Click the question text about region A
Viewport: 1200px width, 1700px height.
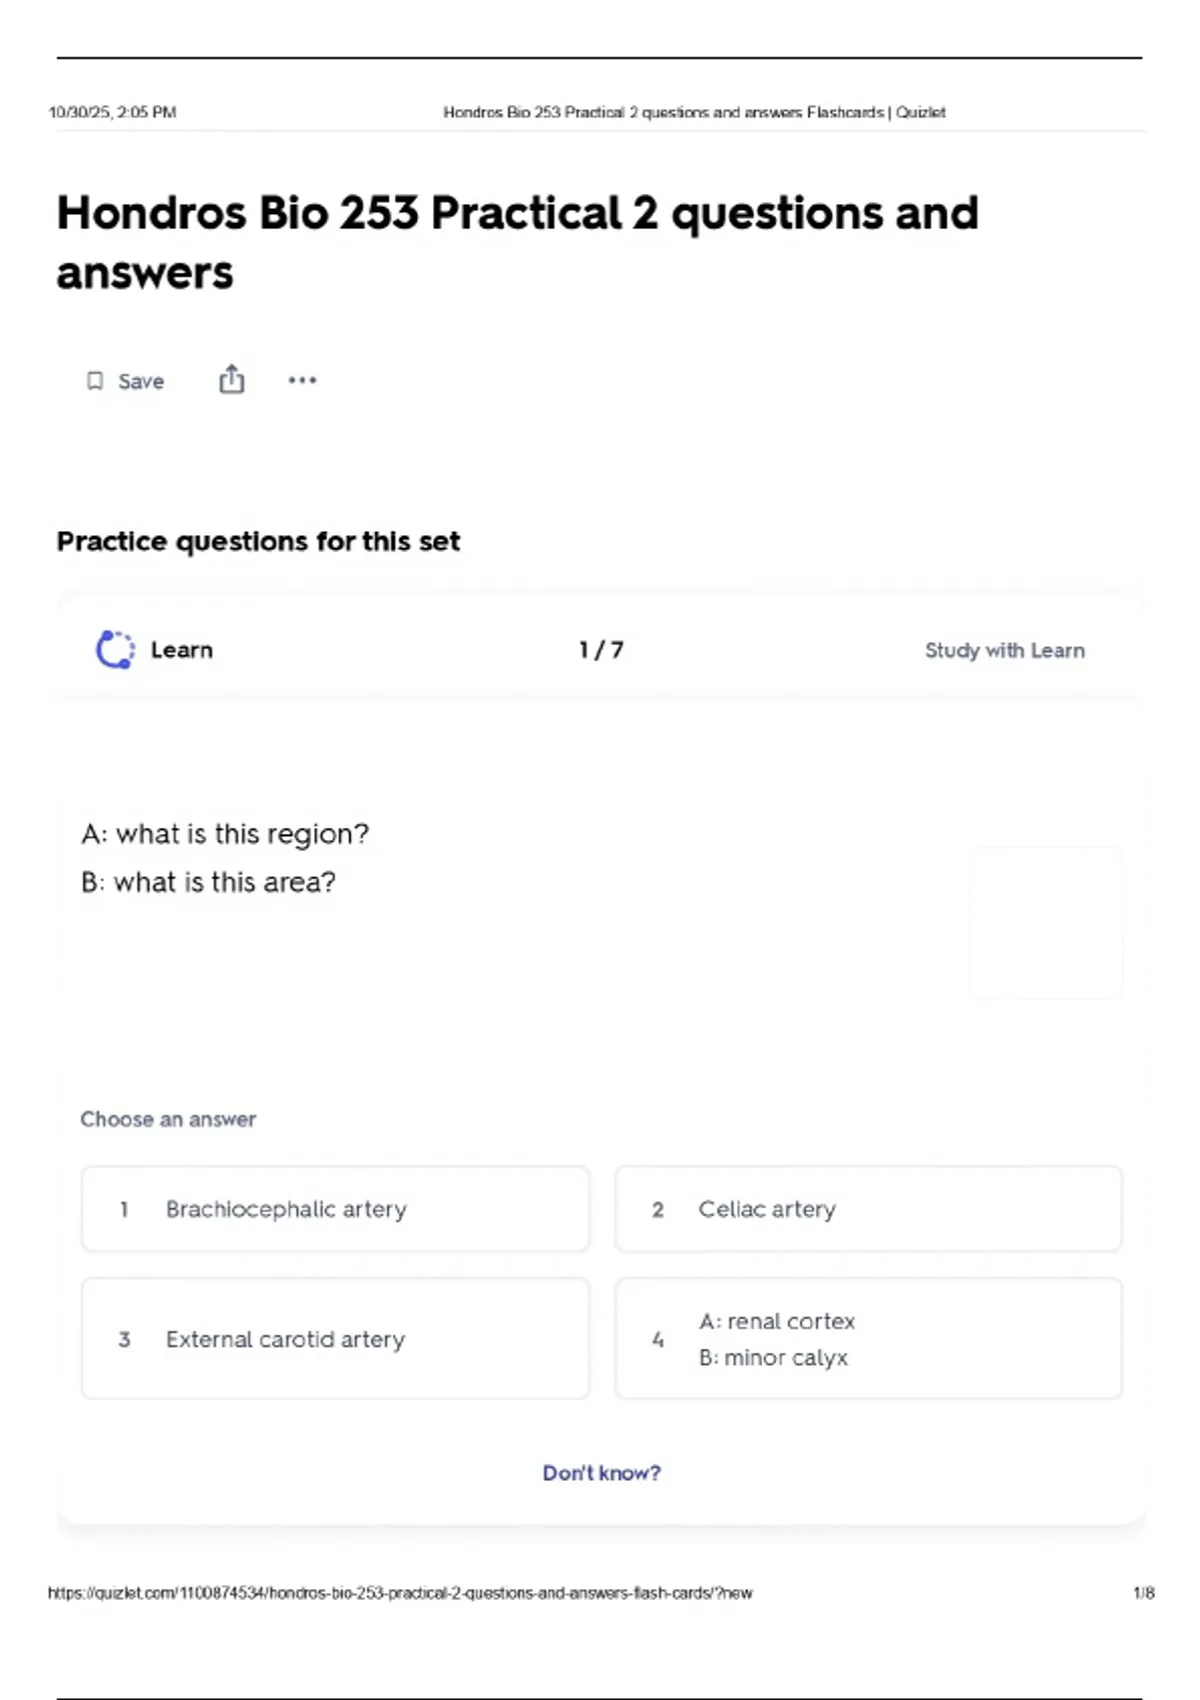tap(225, 834)
